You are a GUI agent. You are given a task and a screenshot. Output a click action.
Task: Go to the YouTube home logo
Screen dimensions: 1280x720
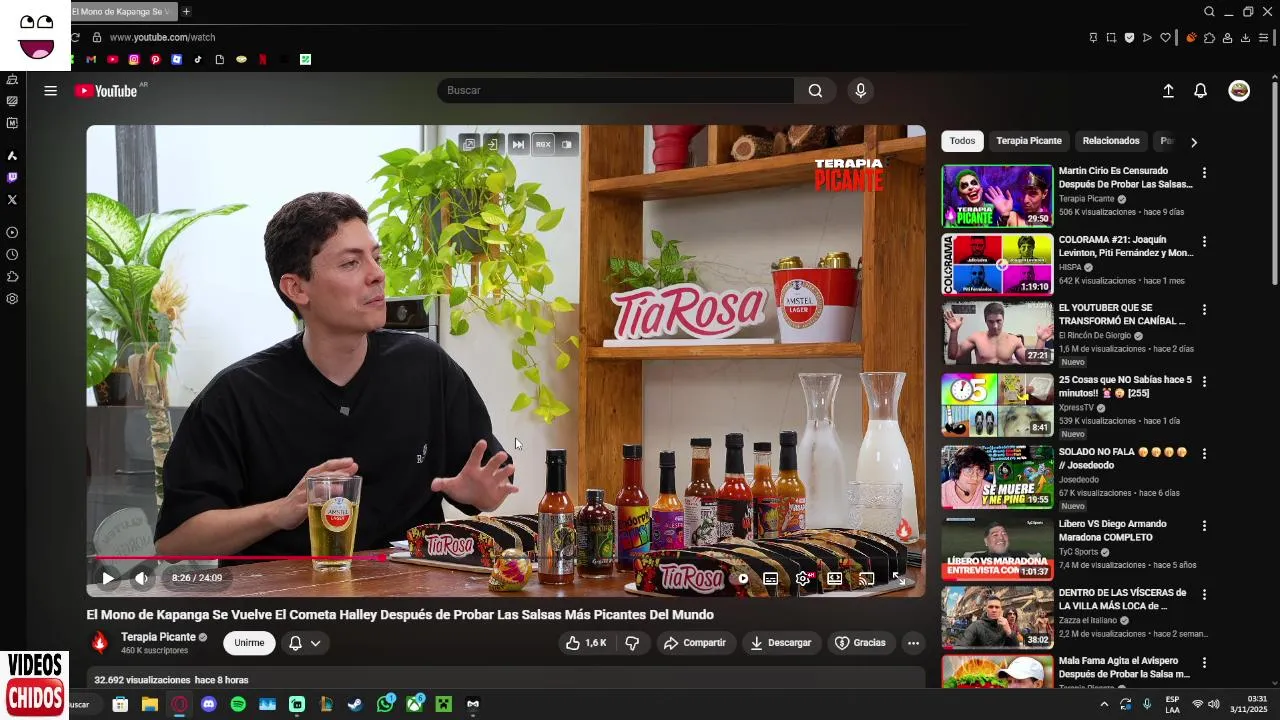[x=106, y=91]
